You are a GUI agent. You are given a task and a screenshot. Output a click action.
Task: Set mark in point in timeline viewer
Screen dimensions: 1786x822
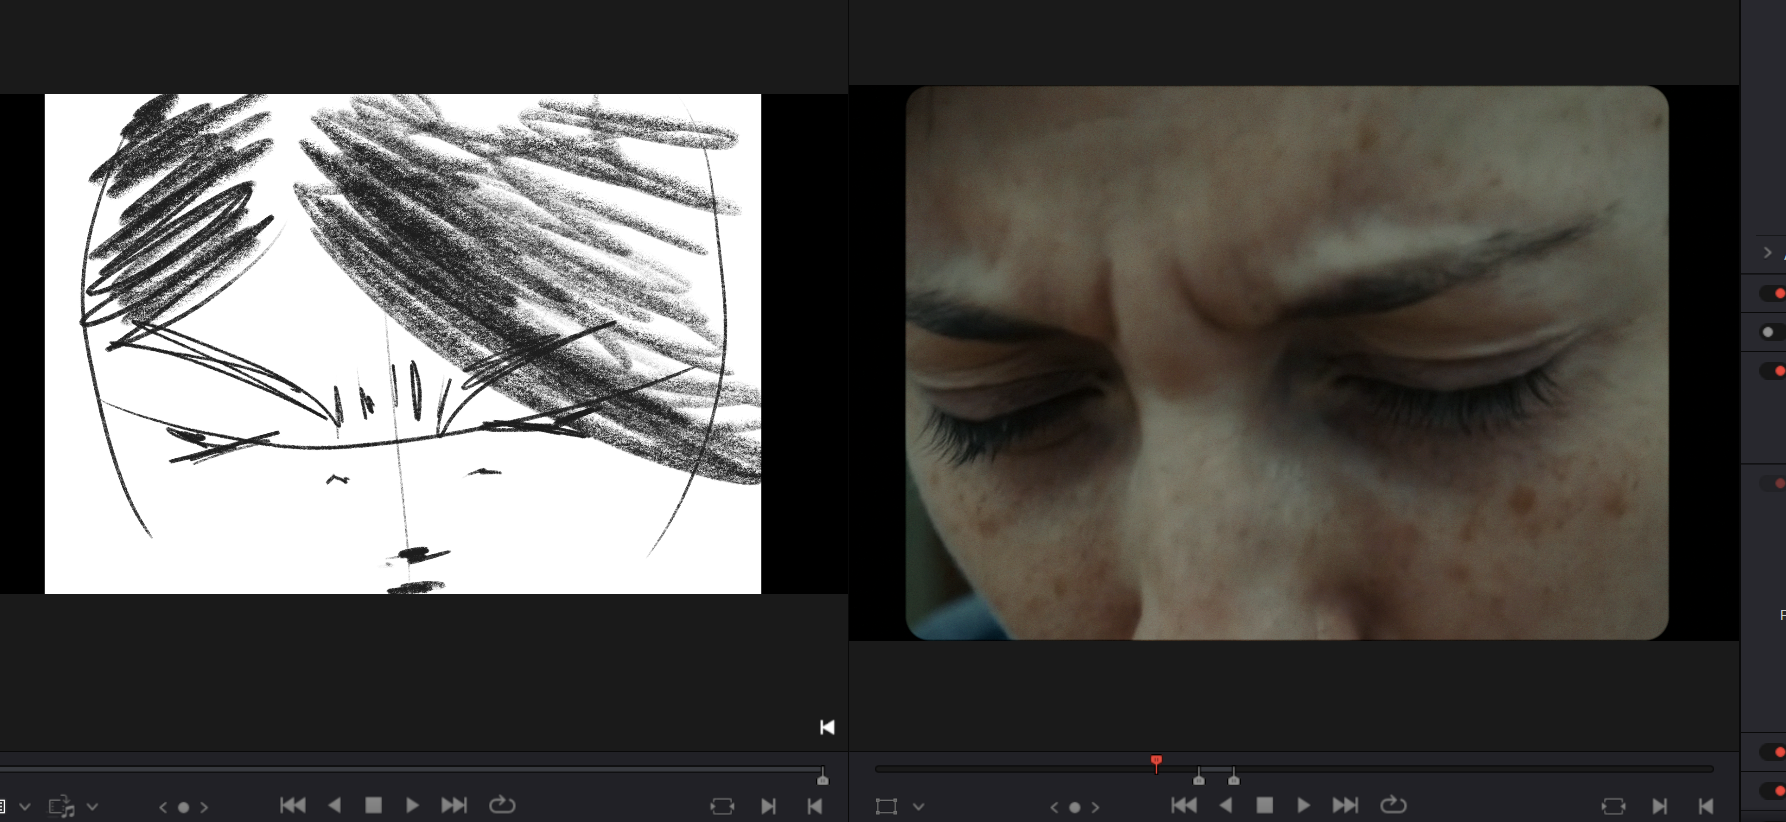click(x=1660, y=806)
